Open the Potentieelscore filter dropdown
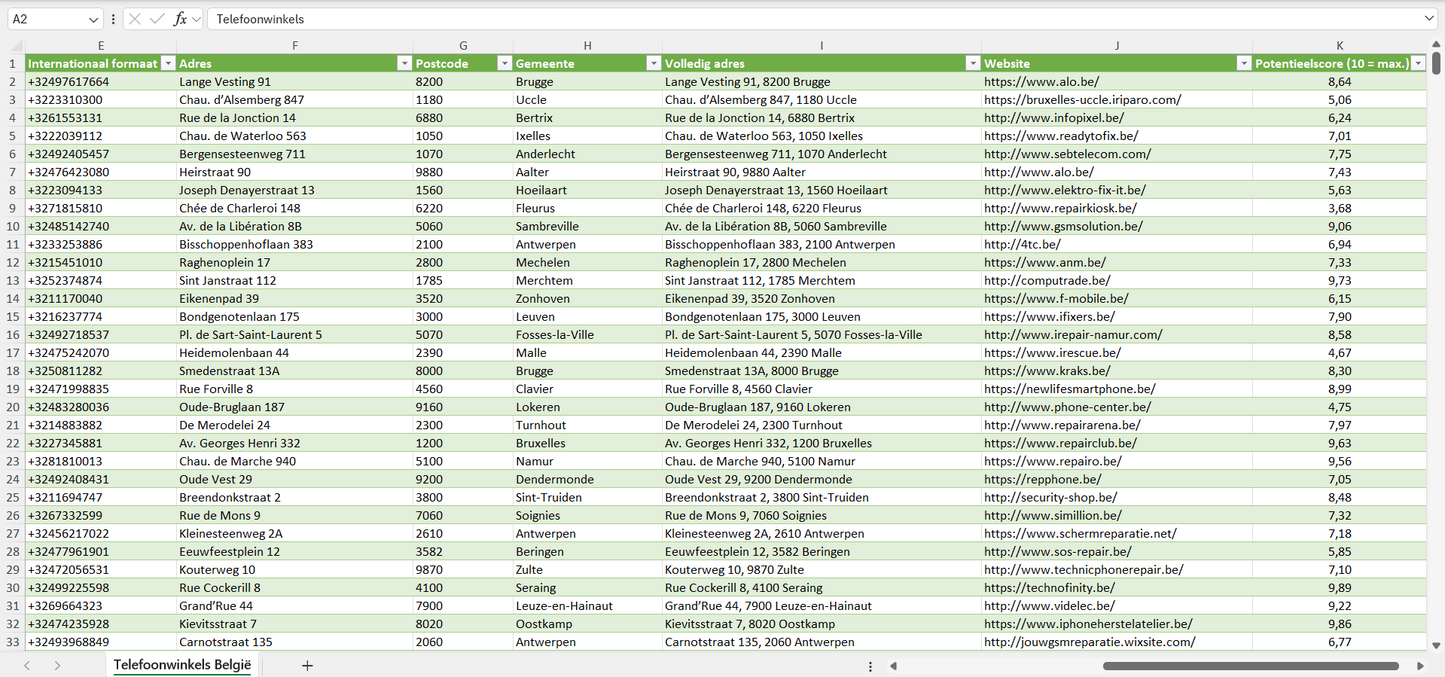The width and height of the screenshot is (1445, 677). click(1417, 63)
